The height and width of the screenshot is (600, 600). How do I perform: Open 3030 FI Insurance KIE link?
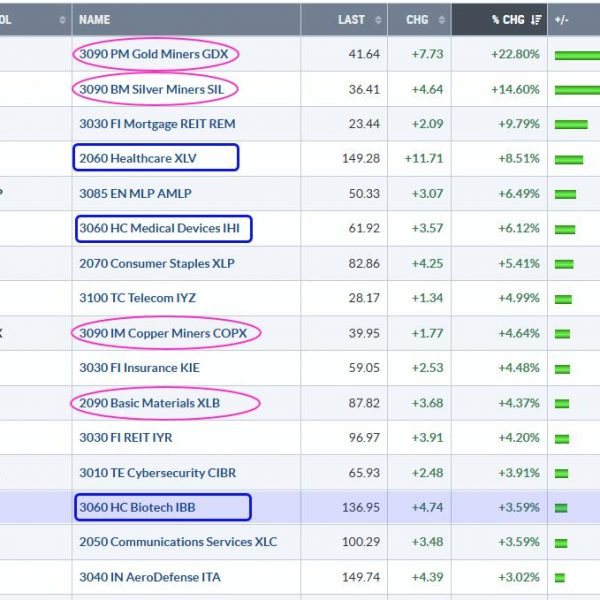click(139, 368)
